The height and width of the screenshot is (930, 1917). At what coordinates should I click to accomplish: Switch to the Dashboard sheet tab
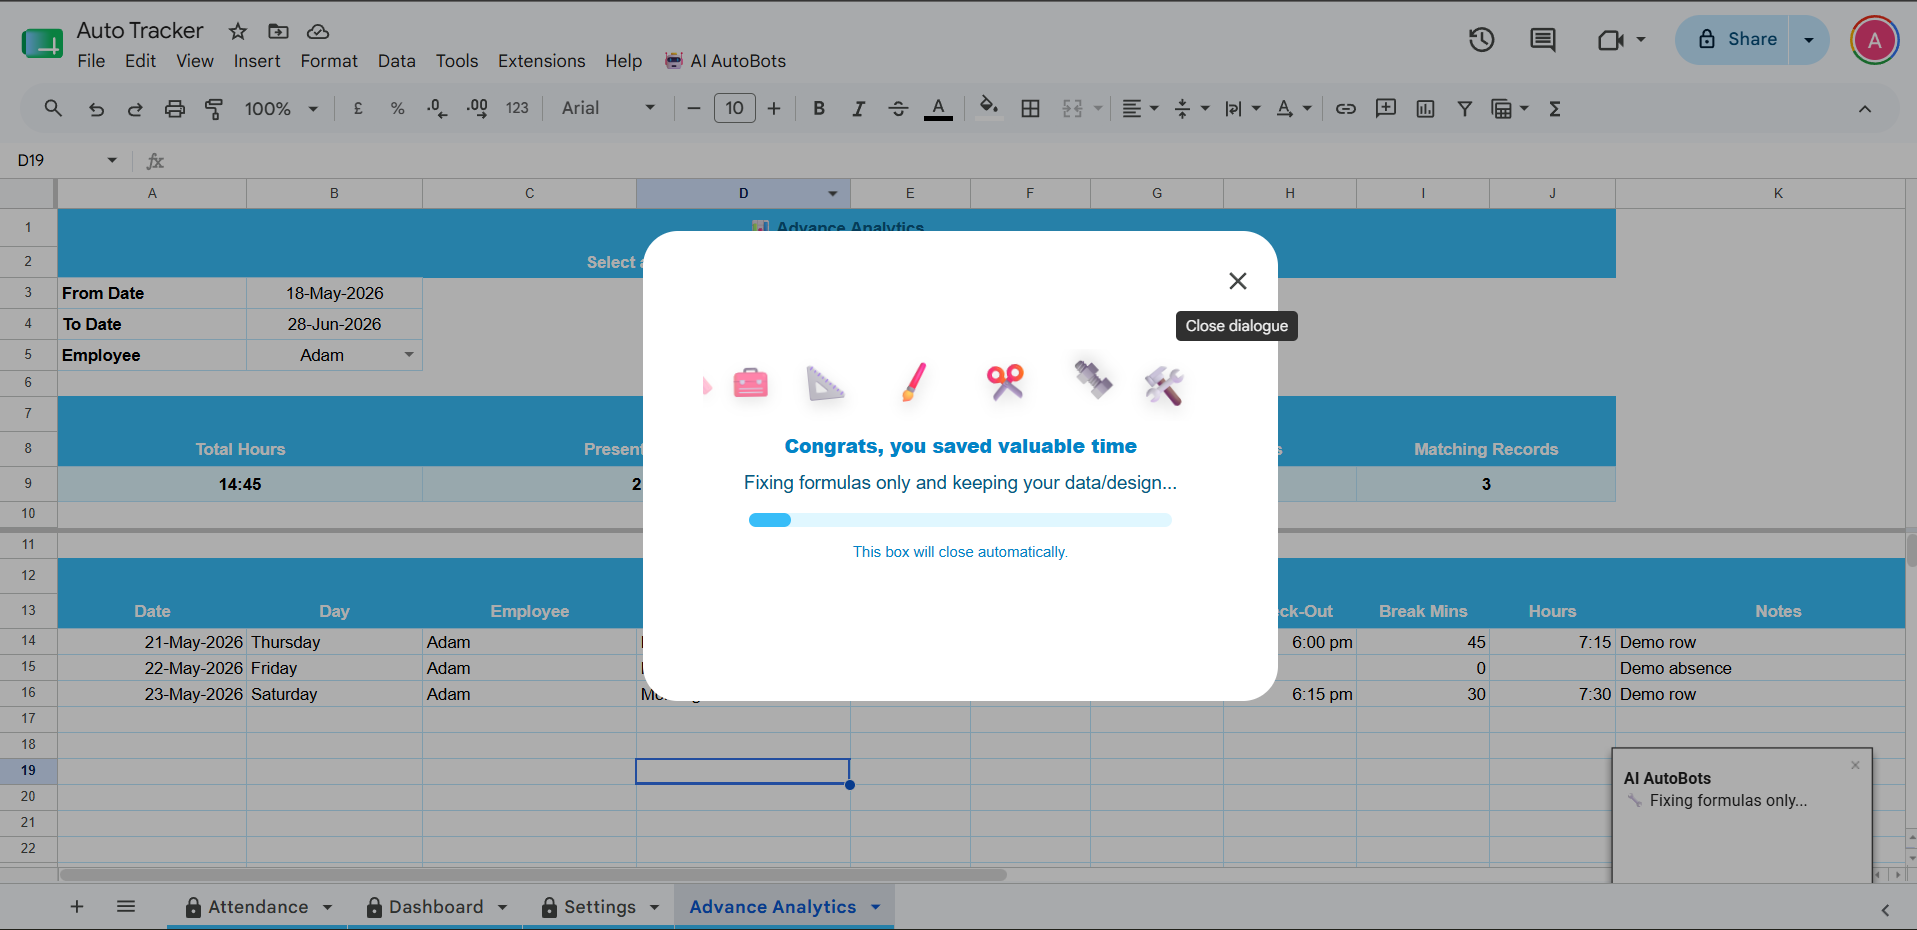point(436,907)
